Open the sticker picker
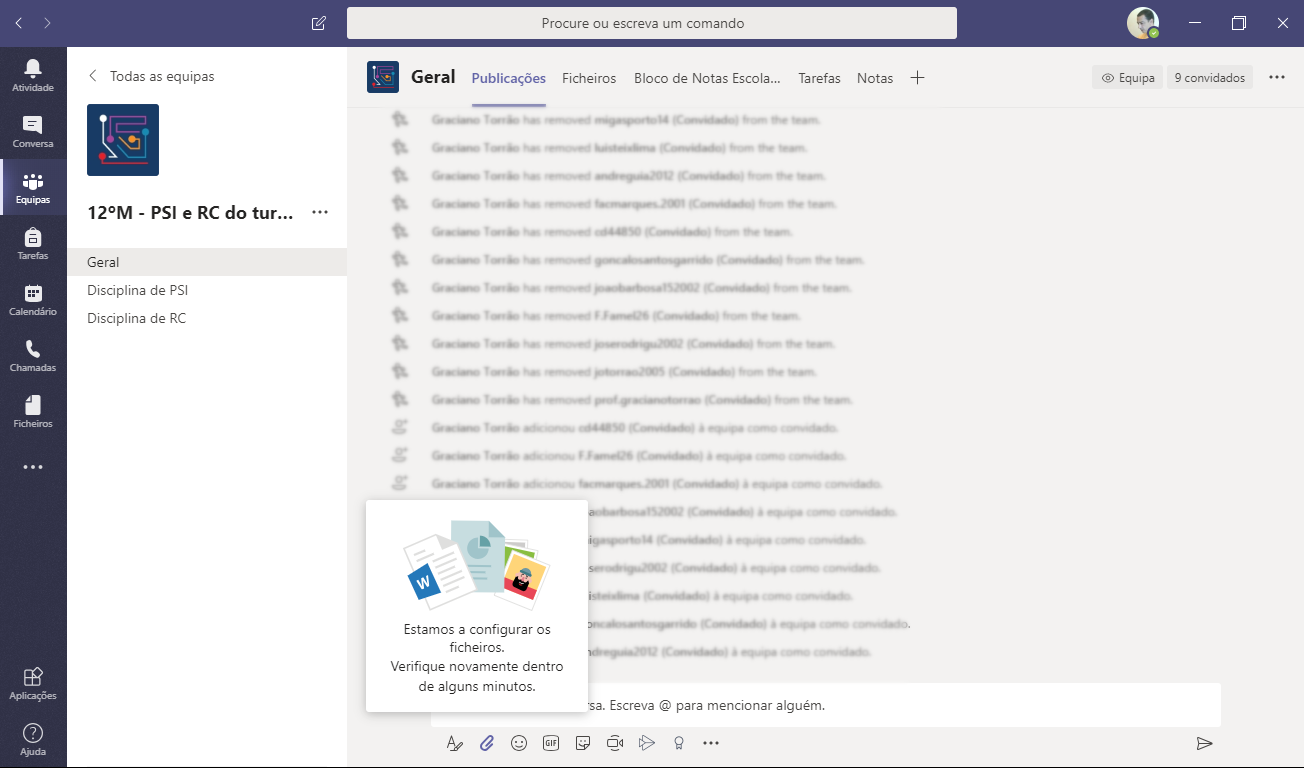 (583, 743)
